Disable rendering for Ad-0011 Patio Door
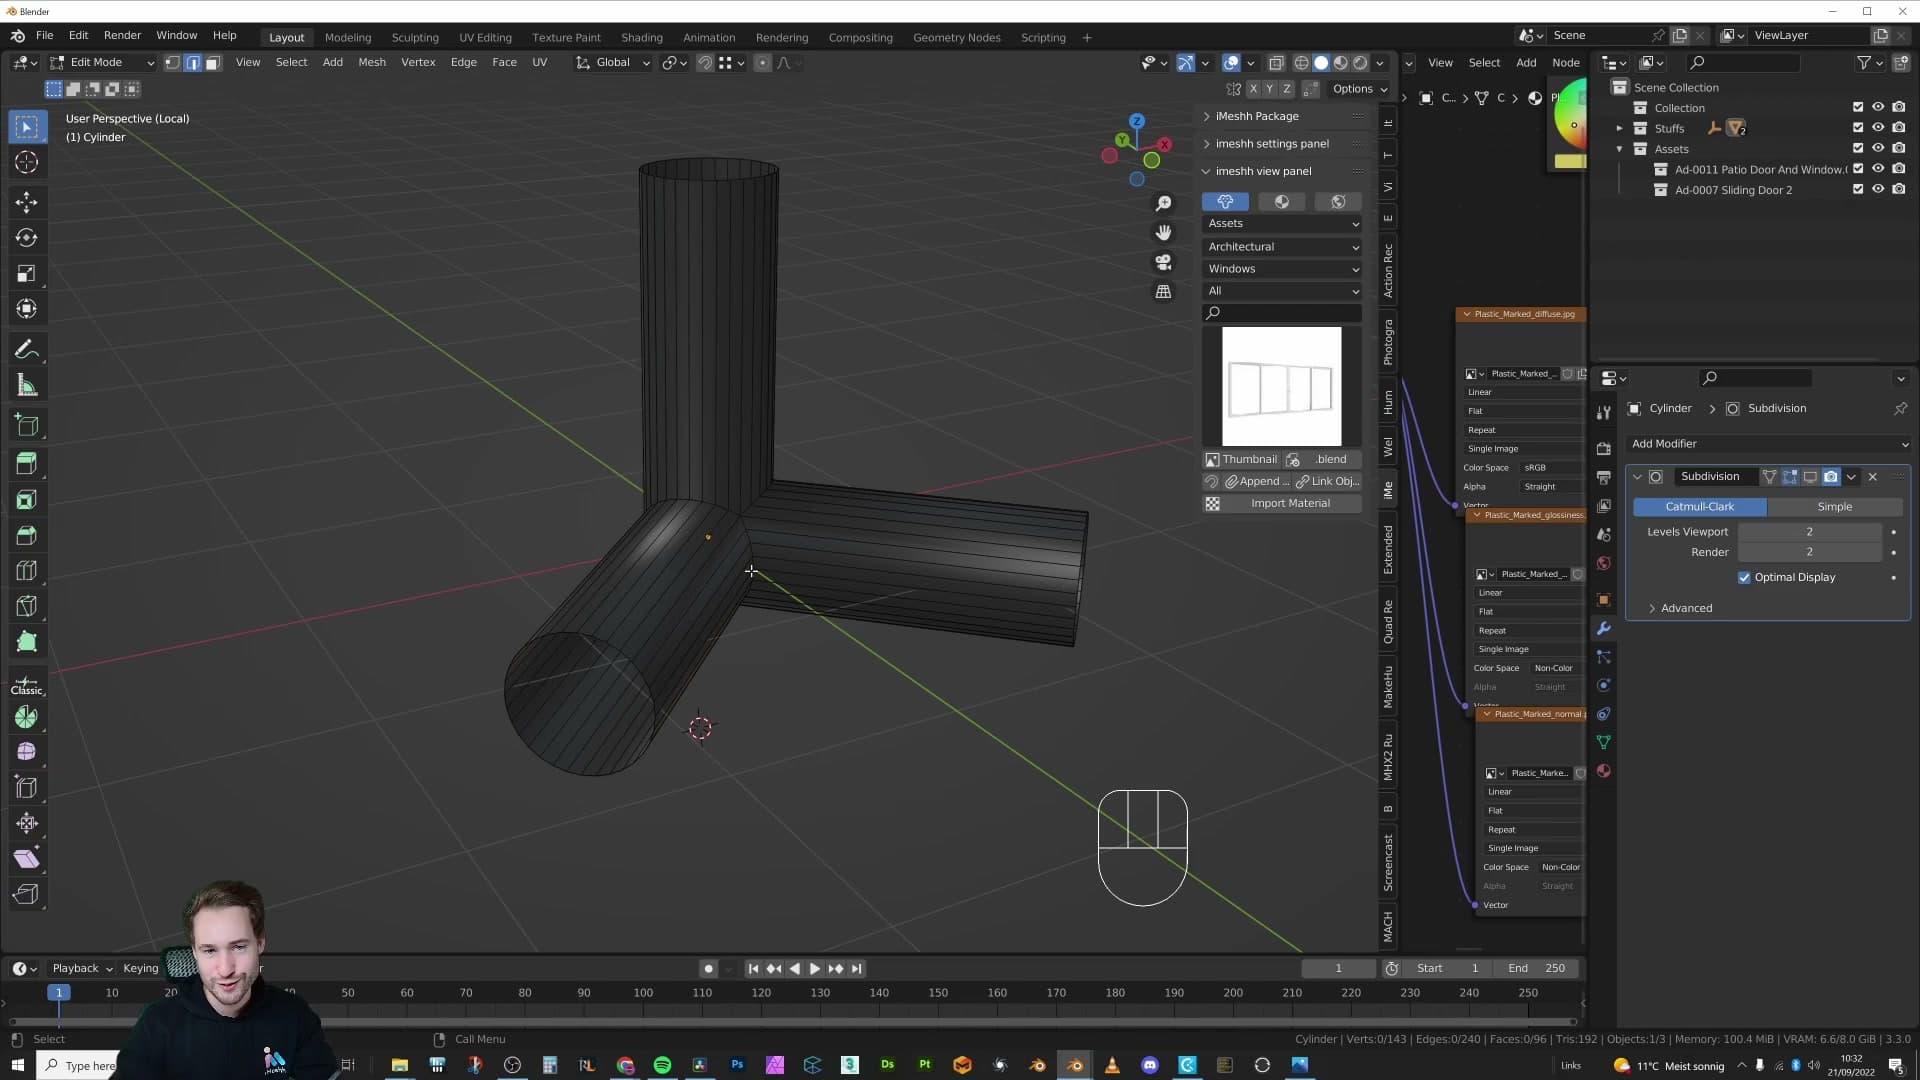1920x1080 pixels. pos(1899,169)
